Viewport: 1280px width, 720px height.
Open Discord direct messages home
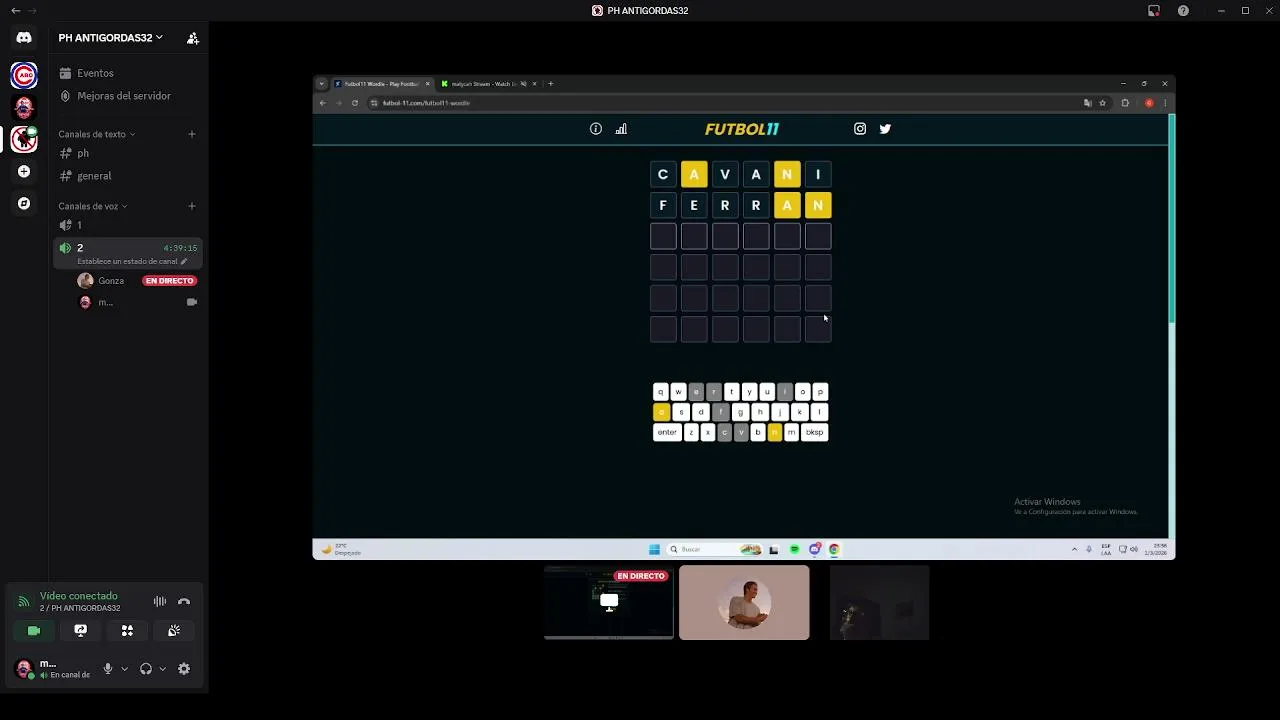pyautogui.click(x=24, y=38)
